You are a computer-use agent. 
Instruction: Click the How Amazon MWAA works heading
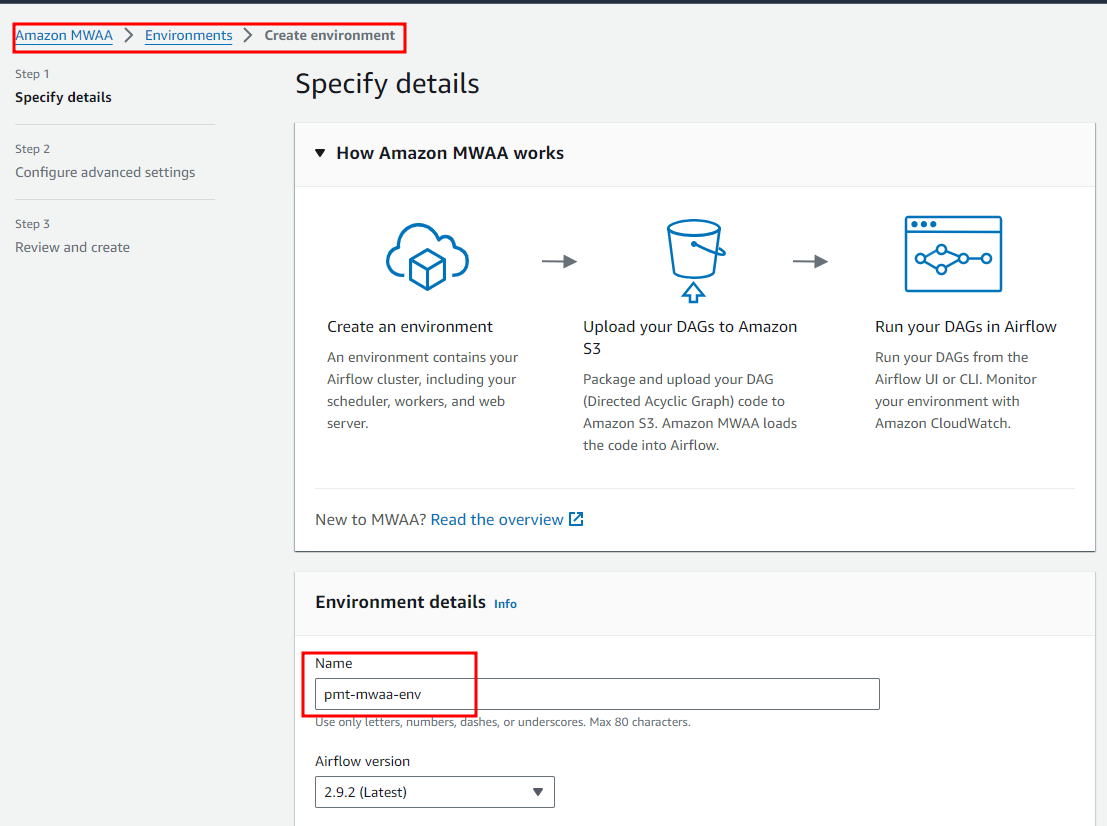(450, 153)
